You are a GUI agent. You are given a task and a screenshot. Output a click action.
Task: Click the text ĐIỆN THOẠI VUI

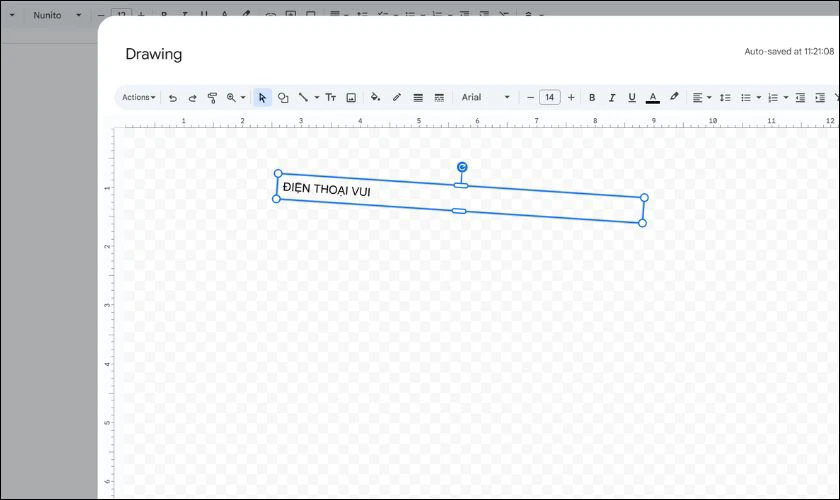point(327,189)
